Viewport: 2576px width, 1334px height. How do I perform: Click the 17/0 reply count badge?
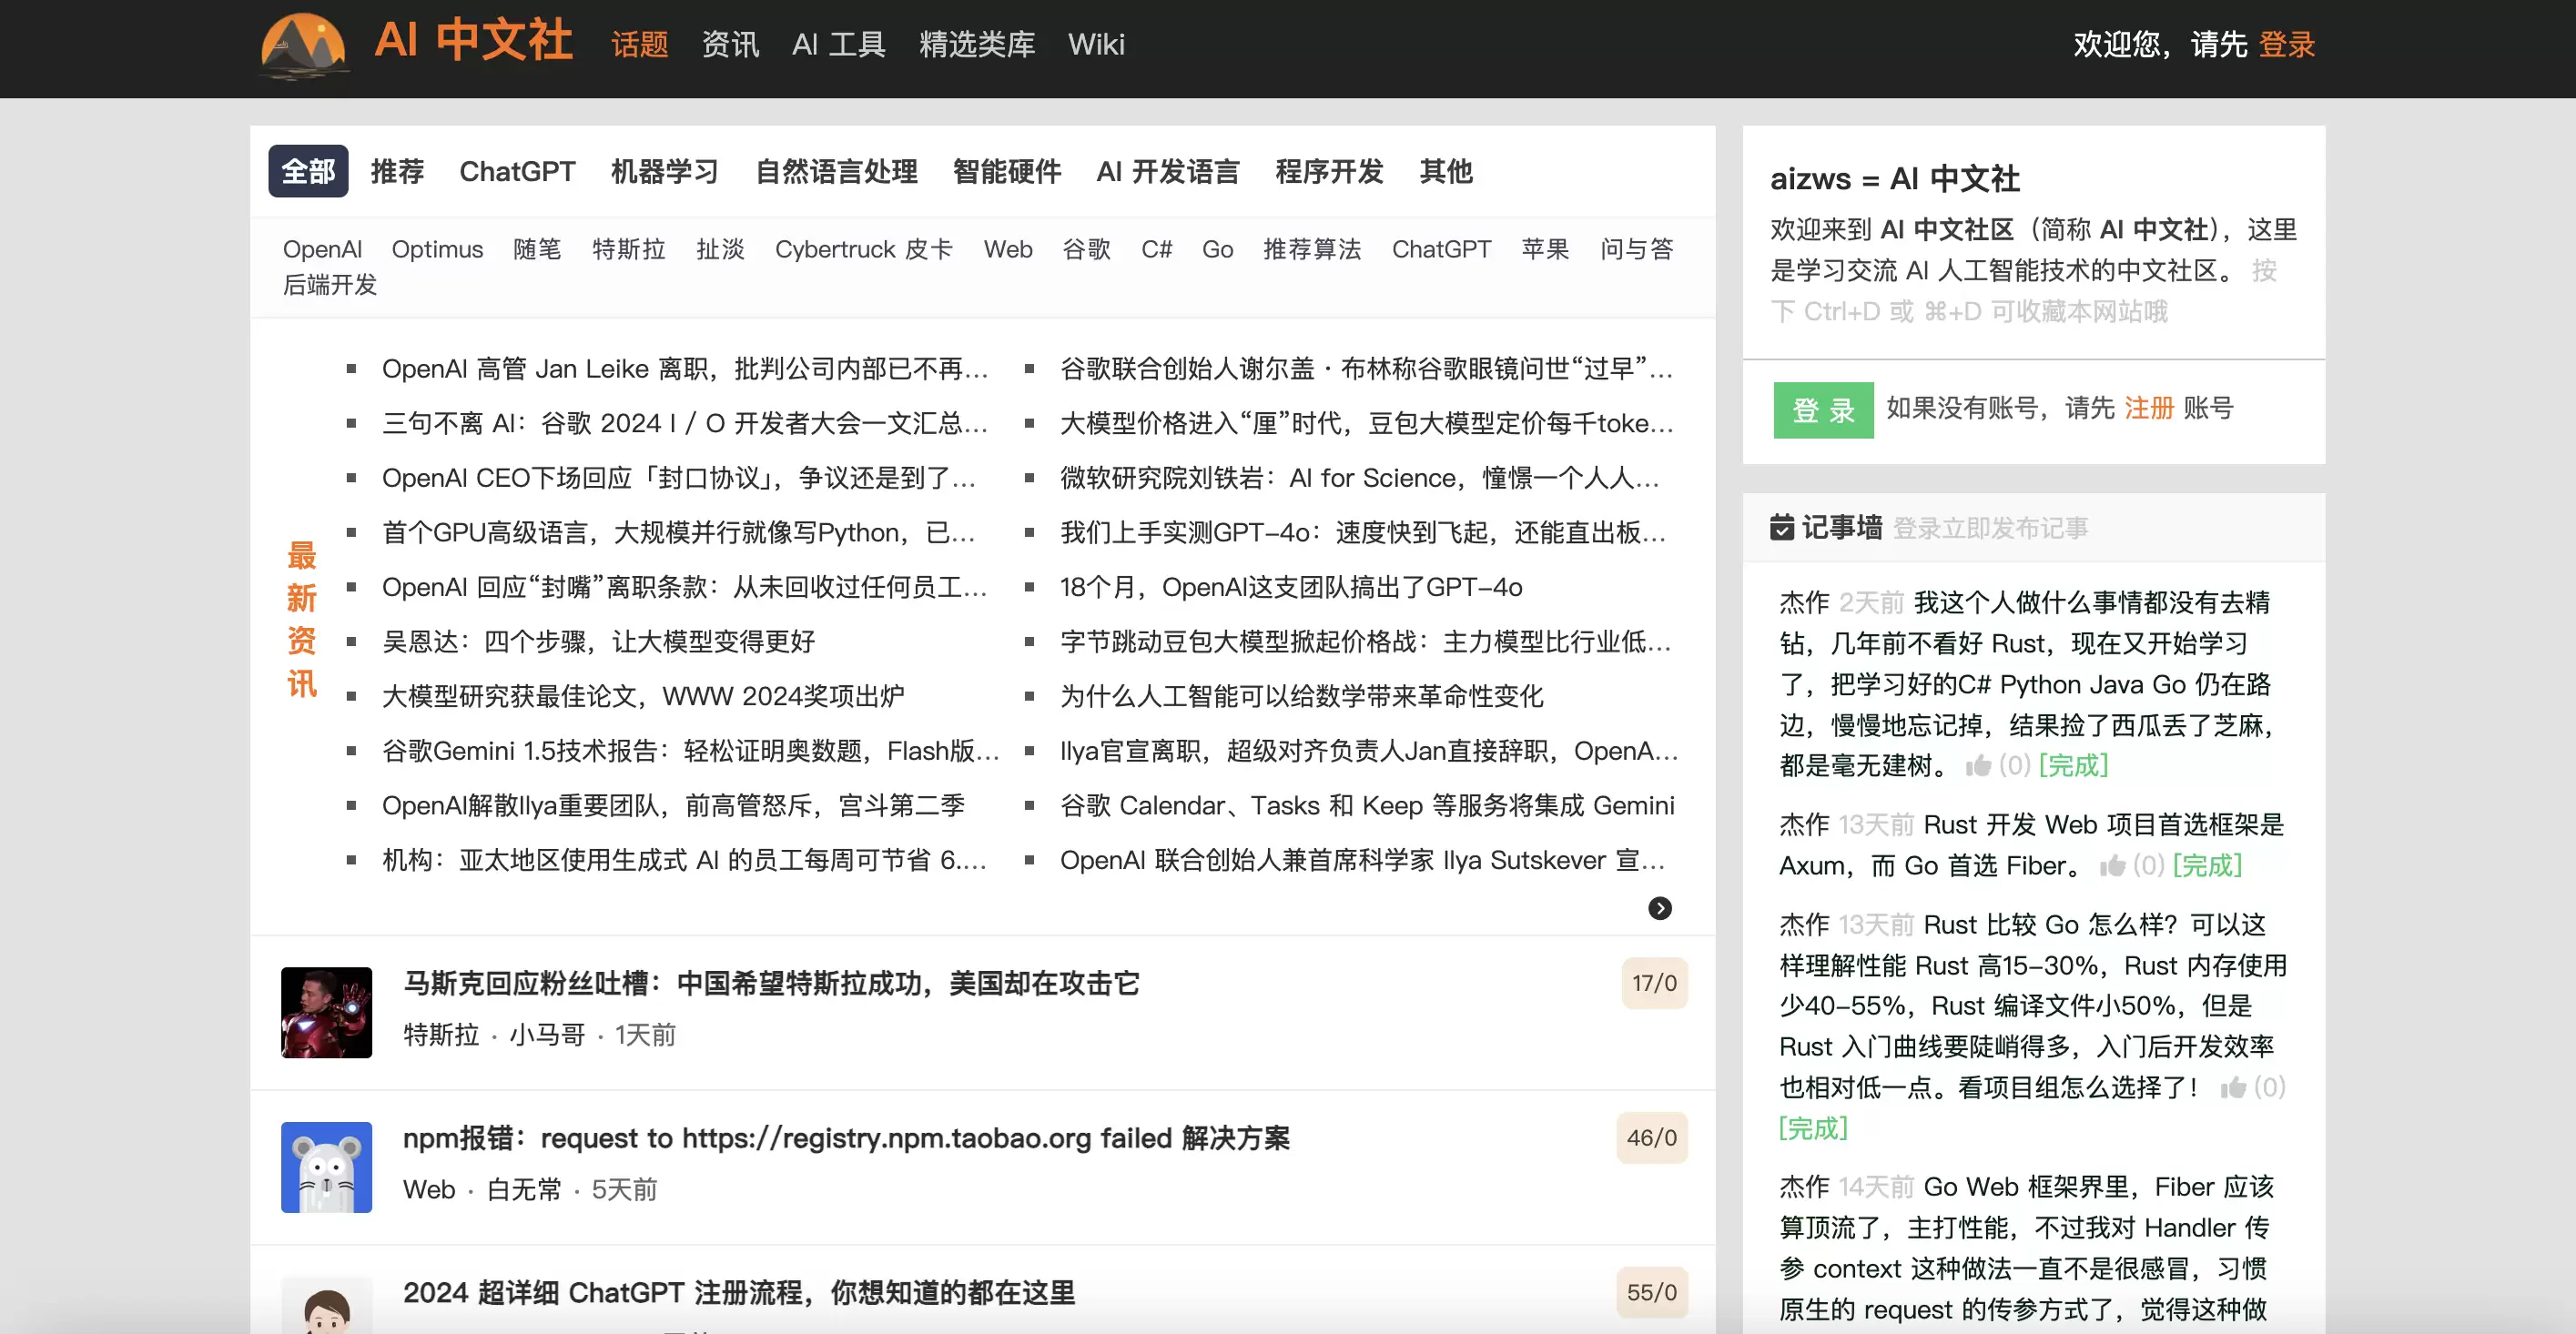pyautogui.click(x=1654, y=983)
